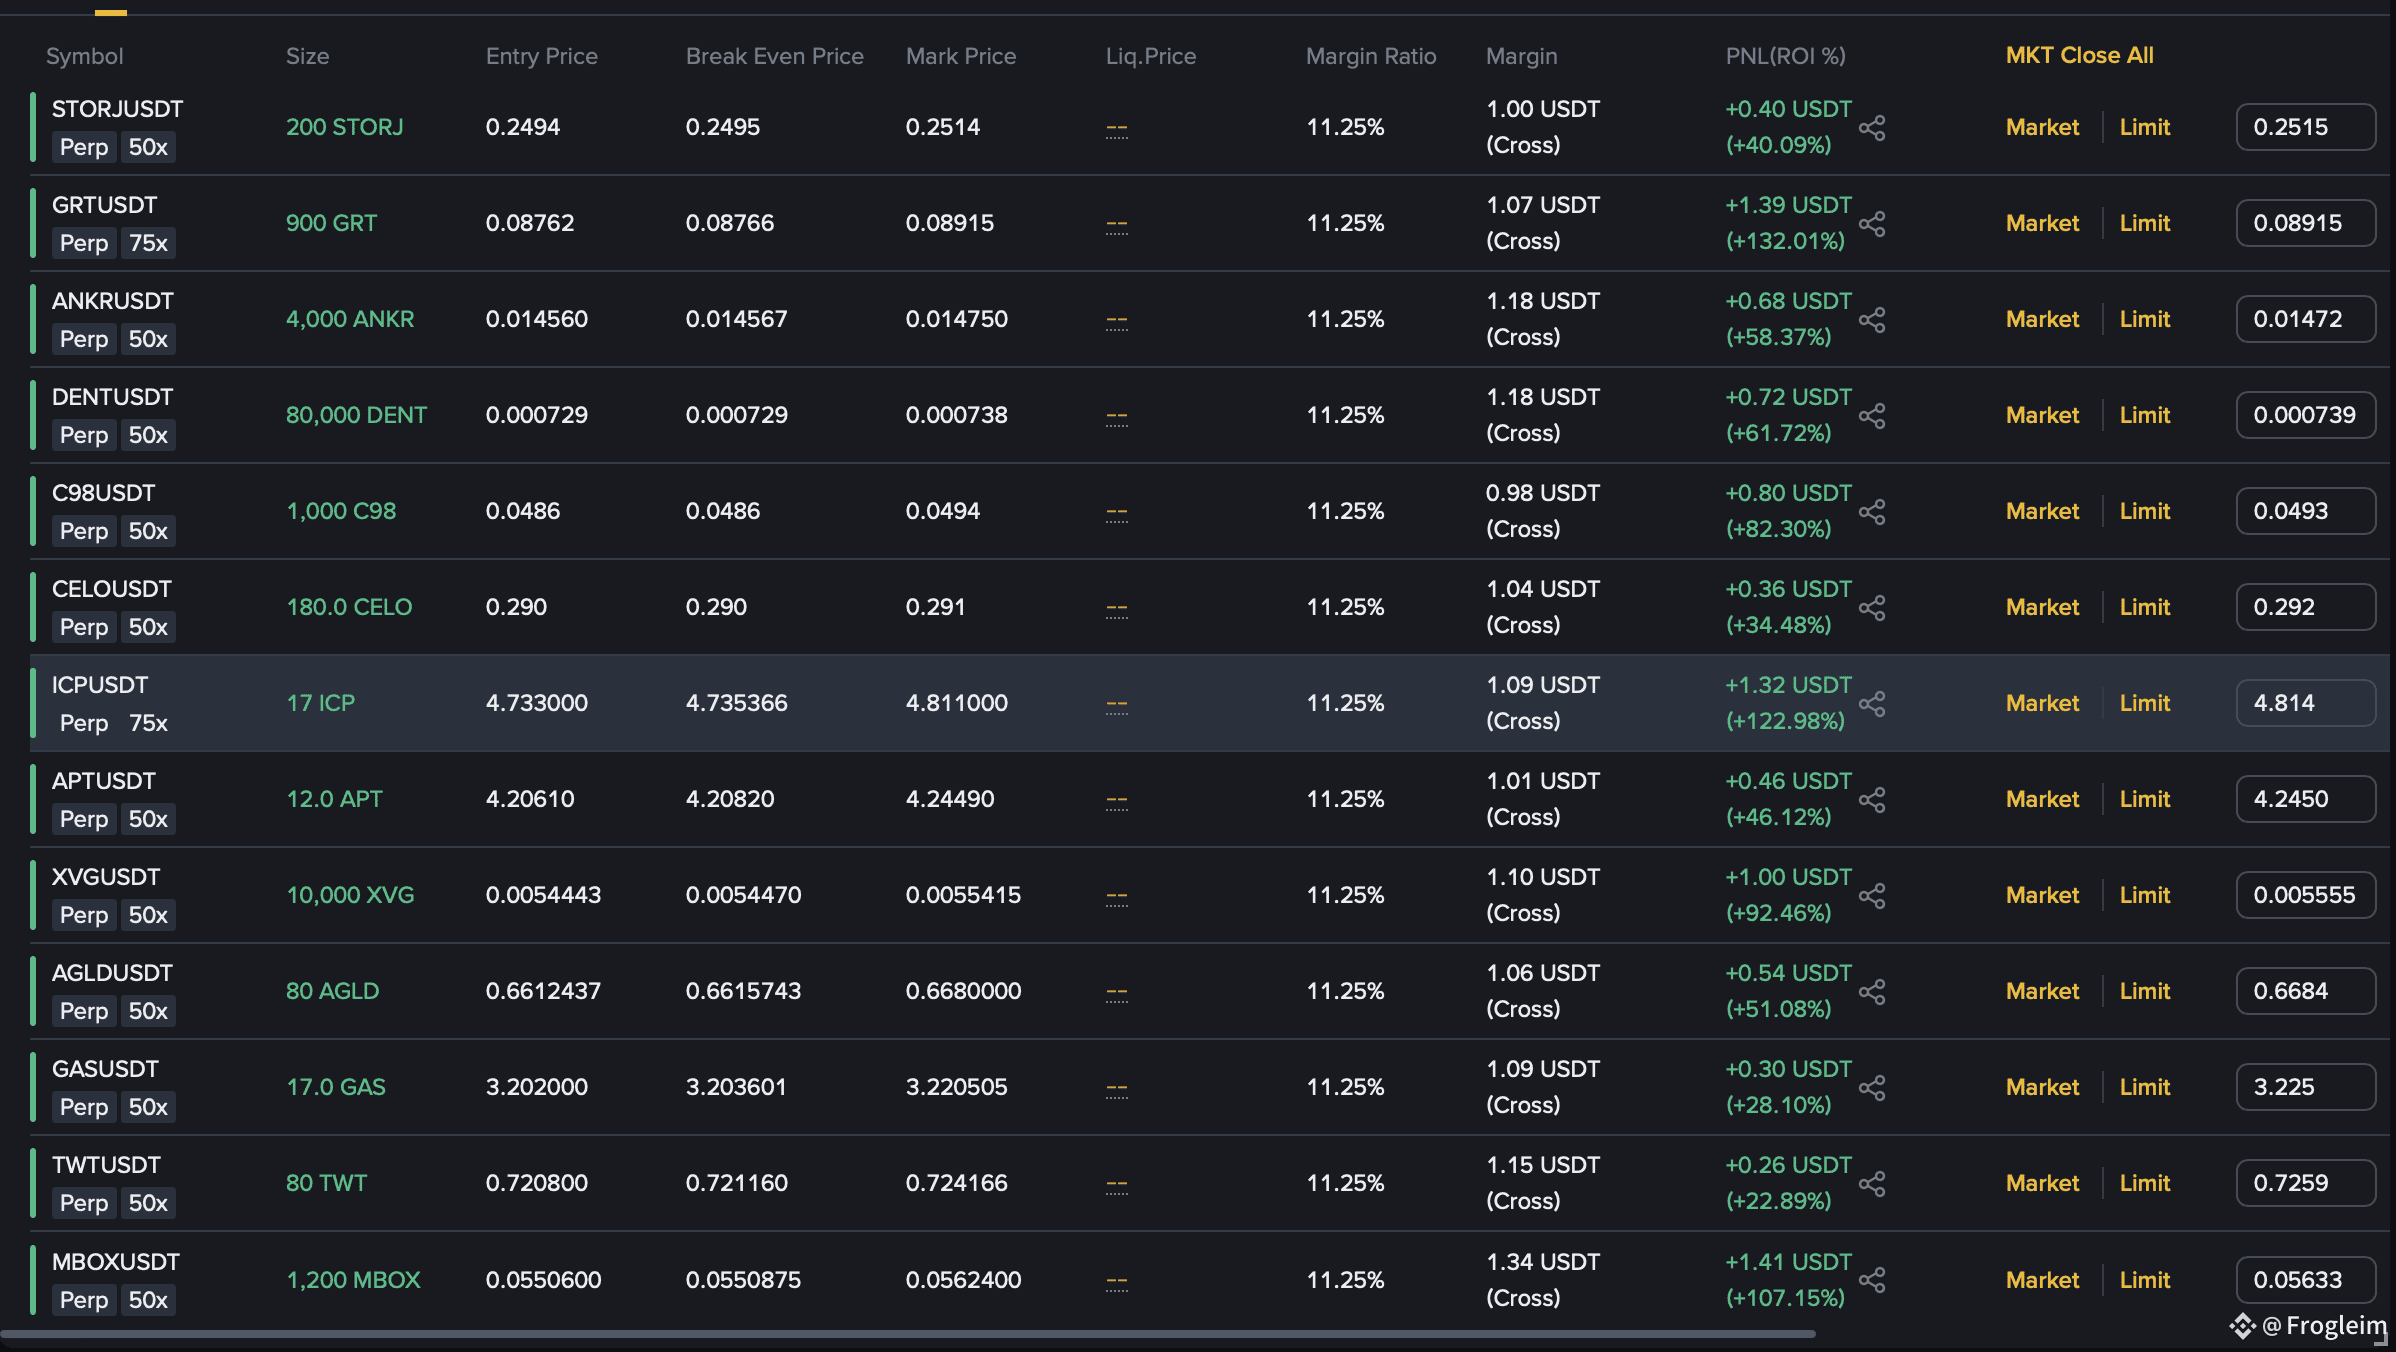2396x1352 pixels.
Task: Click the AGLDUSDT price input box
Action: [2305, 991]
